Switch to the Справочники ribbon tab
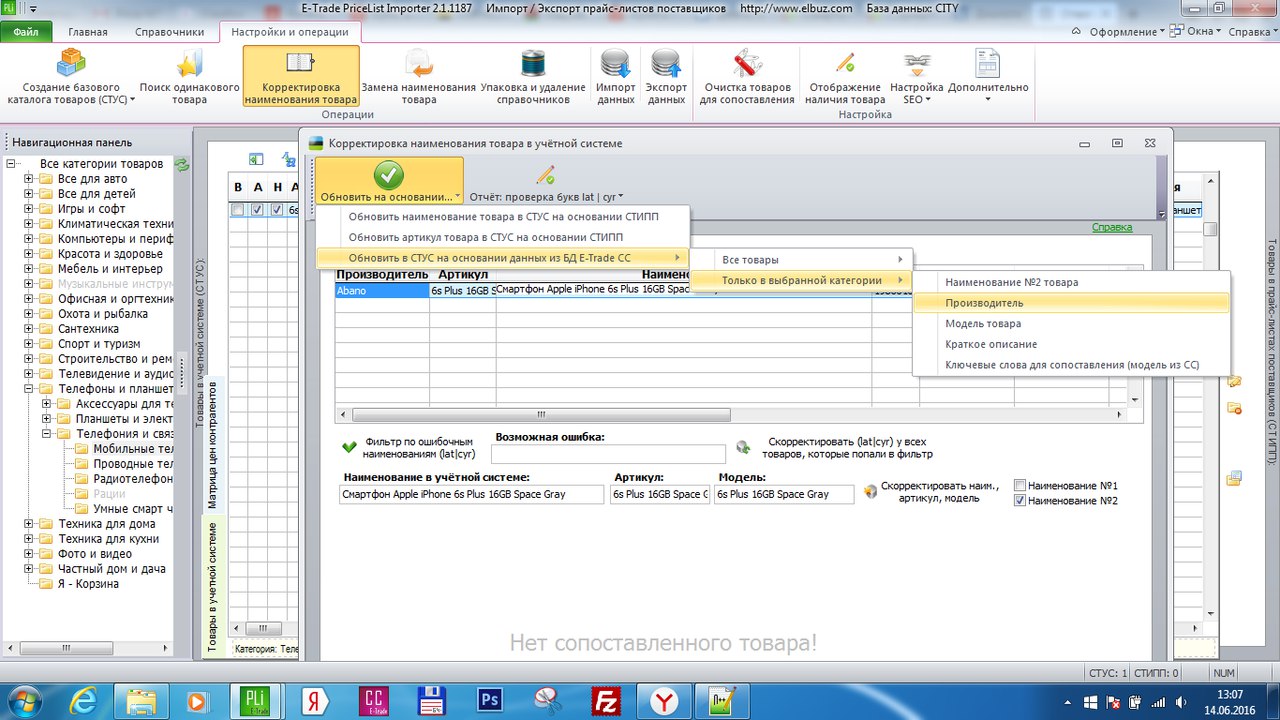The width and height of the screenshot is (1280, 720). [x=170, y=32]
